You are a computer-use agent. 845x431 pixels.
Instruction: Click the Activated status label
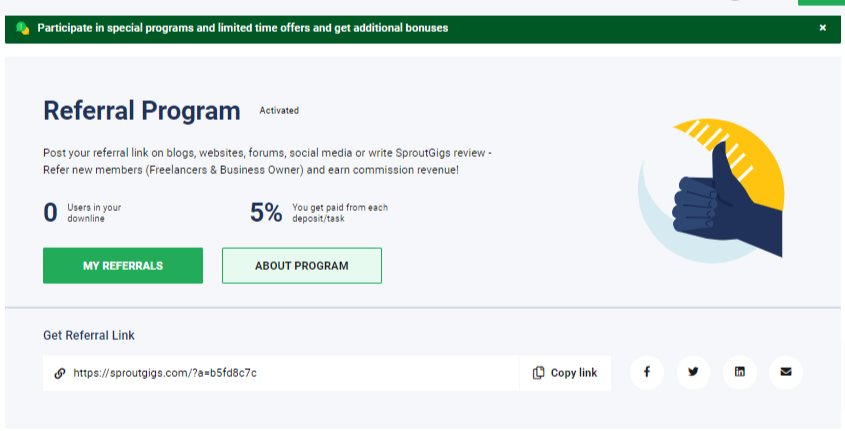coord(279,110)
